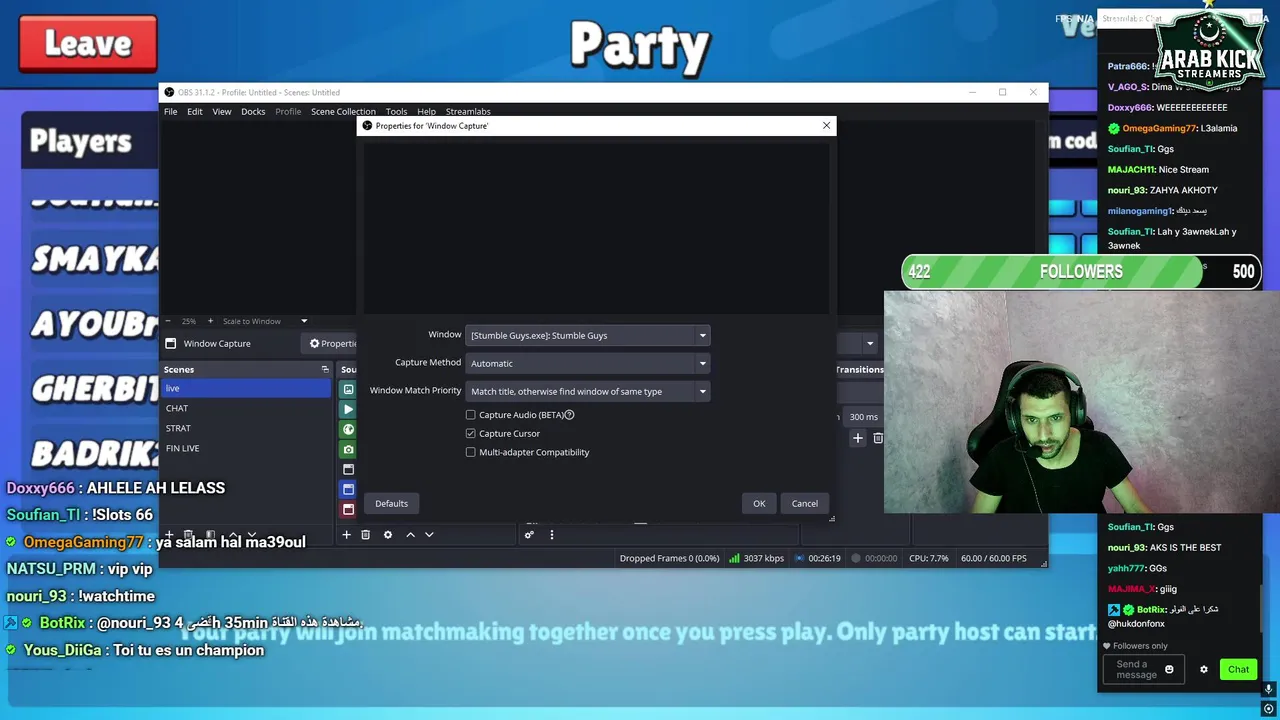Viewport: 1280px width, 720px height.
Task: Remove selected source with trash icon
Action: coord(365,535)
